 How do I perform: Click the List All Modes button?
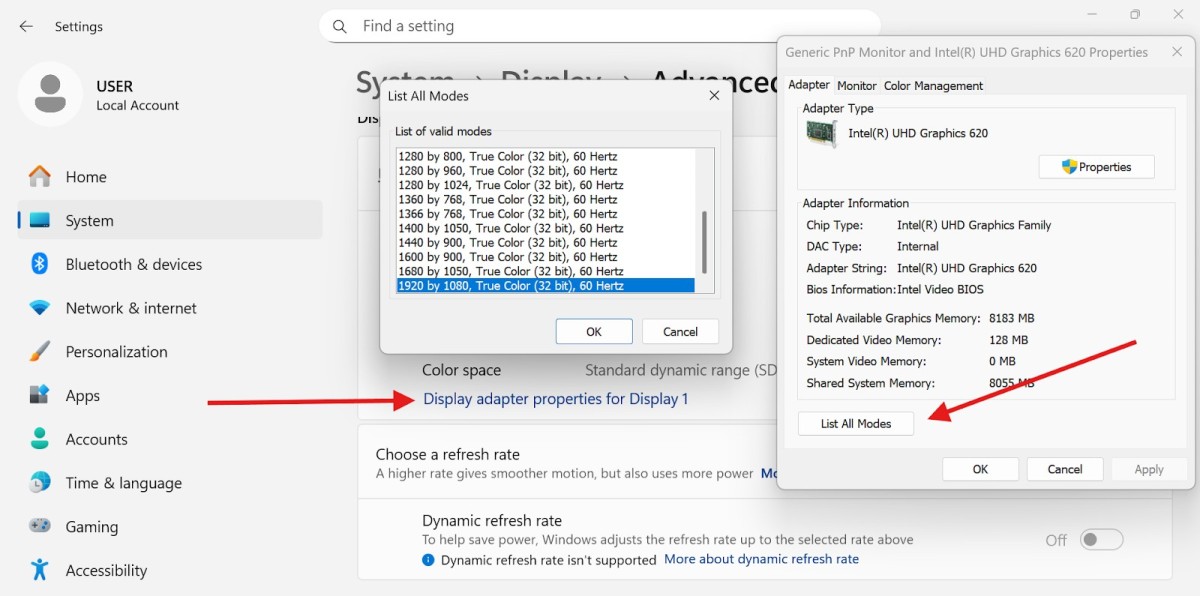coord(855,423)
